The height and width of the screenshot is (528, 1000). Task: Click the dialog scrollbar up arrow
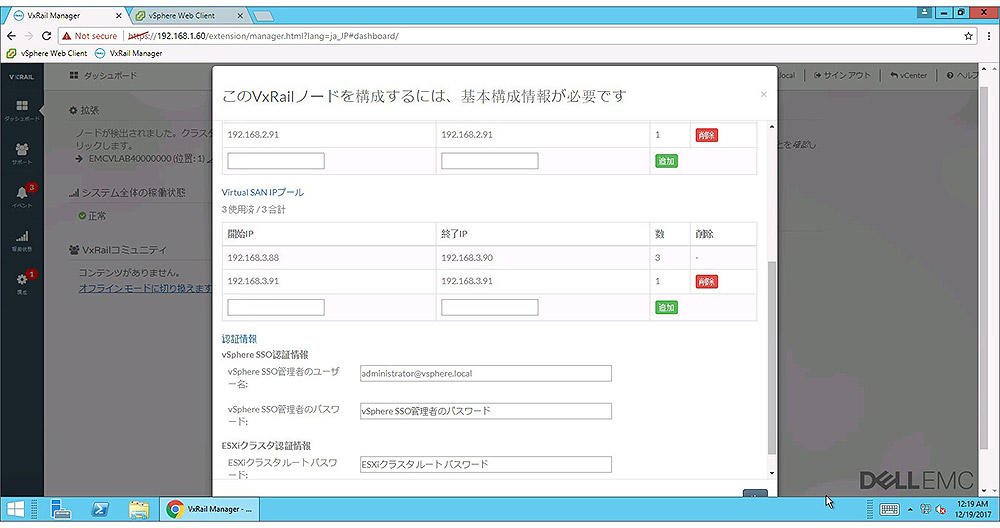pos(772,127)
